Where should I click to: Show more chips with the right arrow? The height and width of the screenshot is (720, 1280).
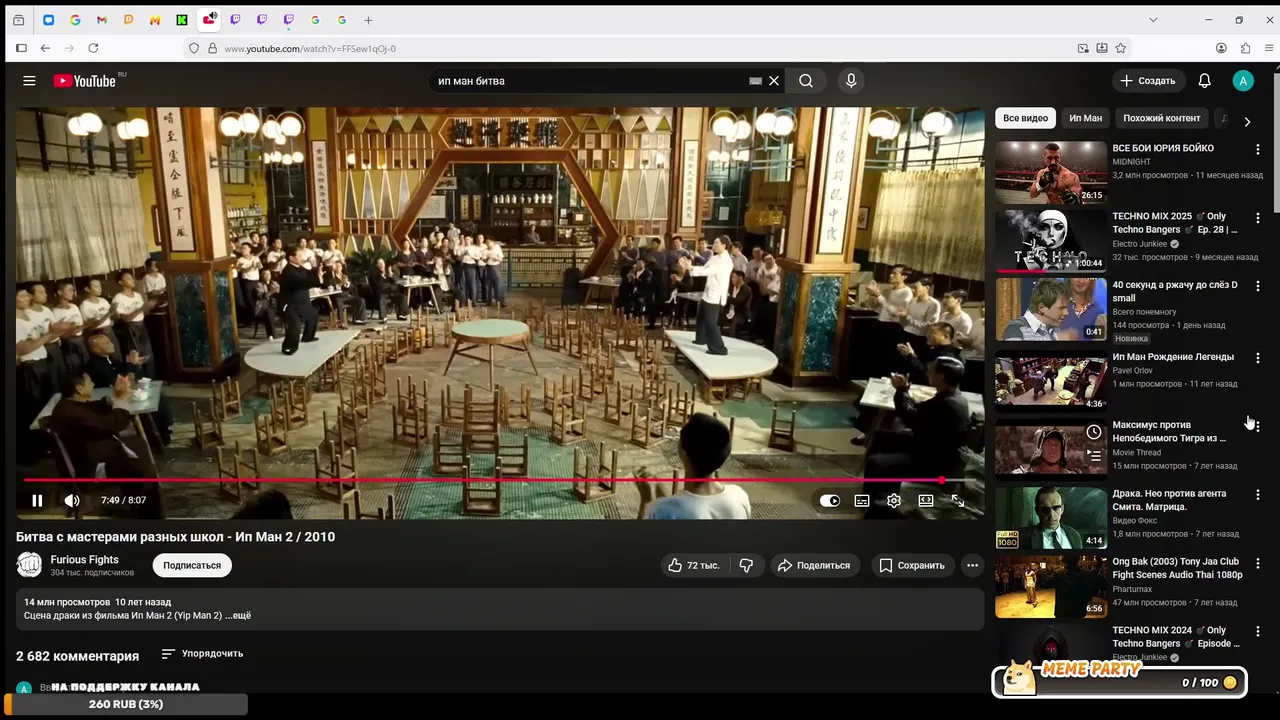1247,121
